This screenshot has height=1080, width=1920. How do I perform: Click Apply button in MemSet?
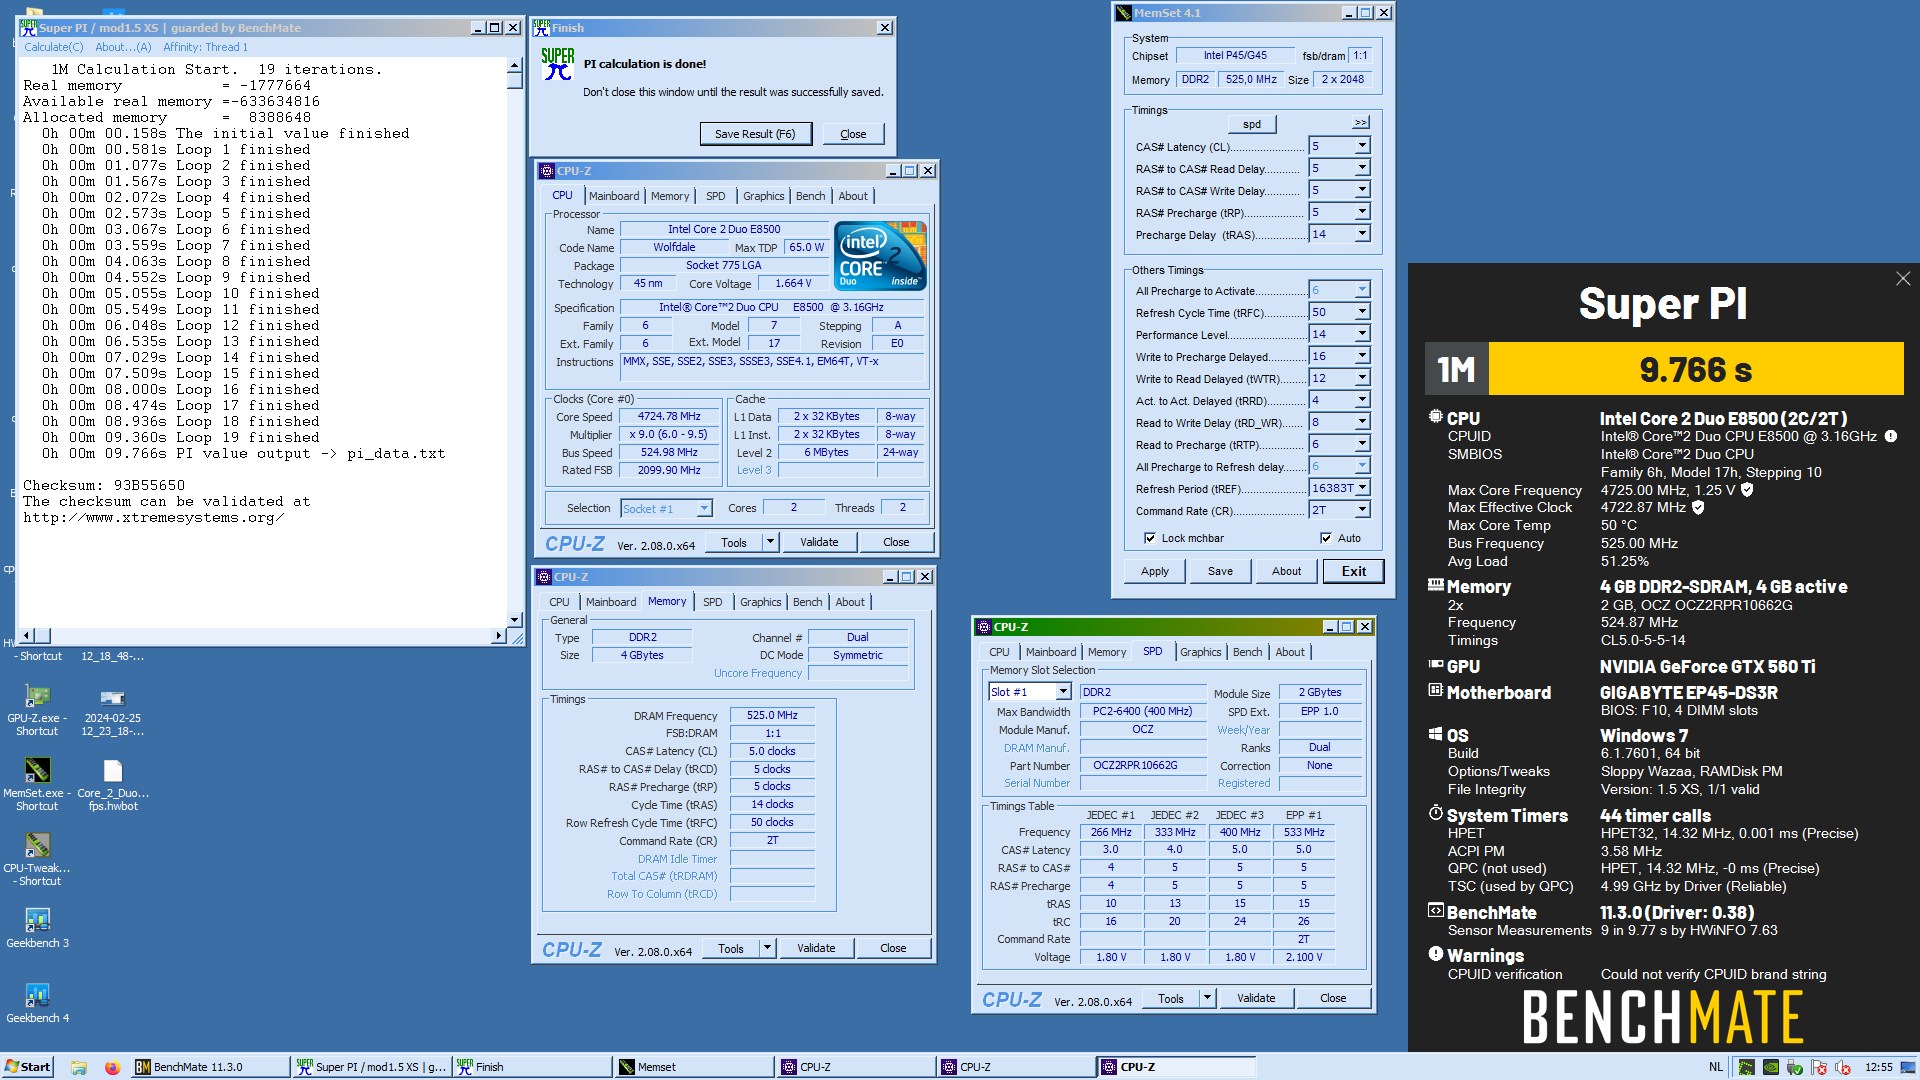[1155, 571]
